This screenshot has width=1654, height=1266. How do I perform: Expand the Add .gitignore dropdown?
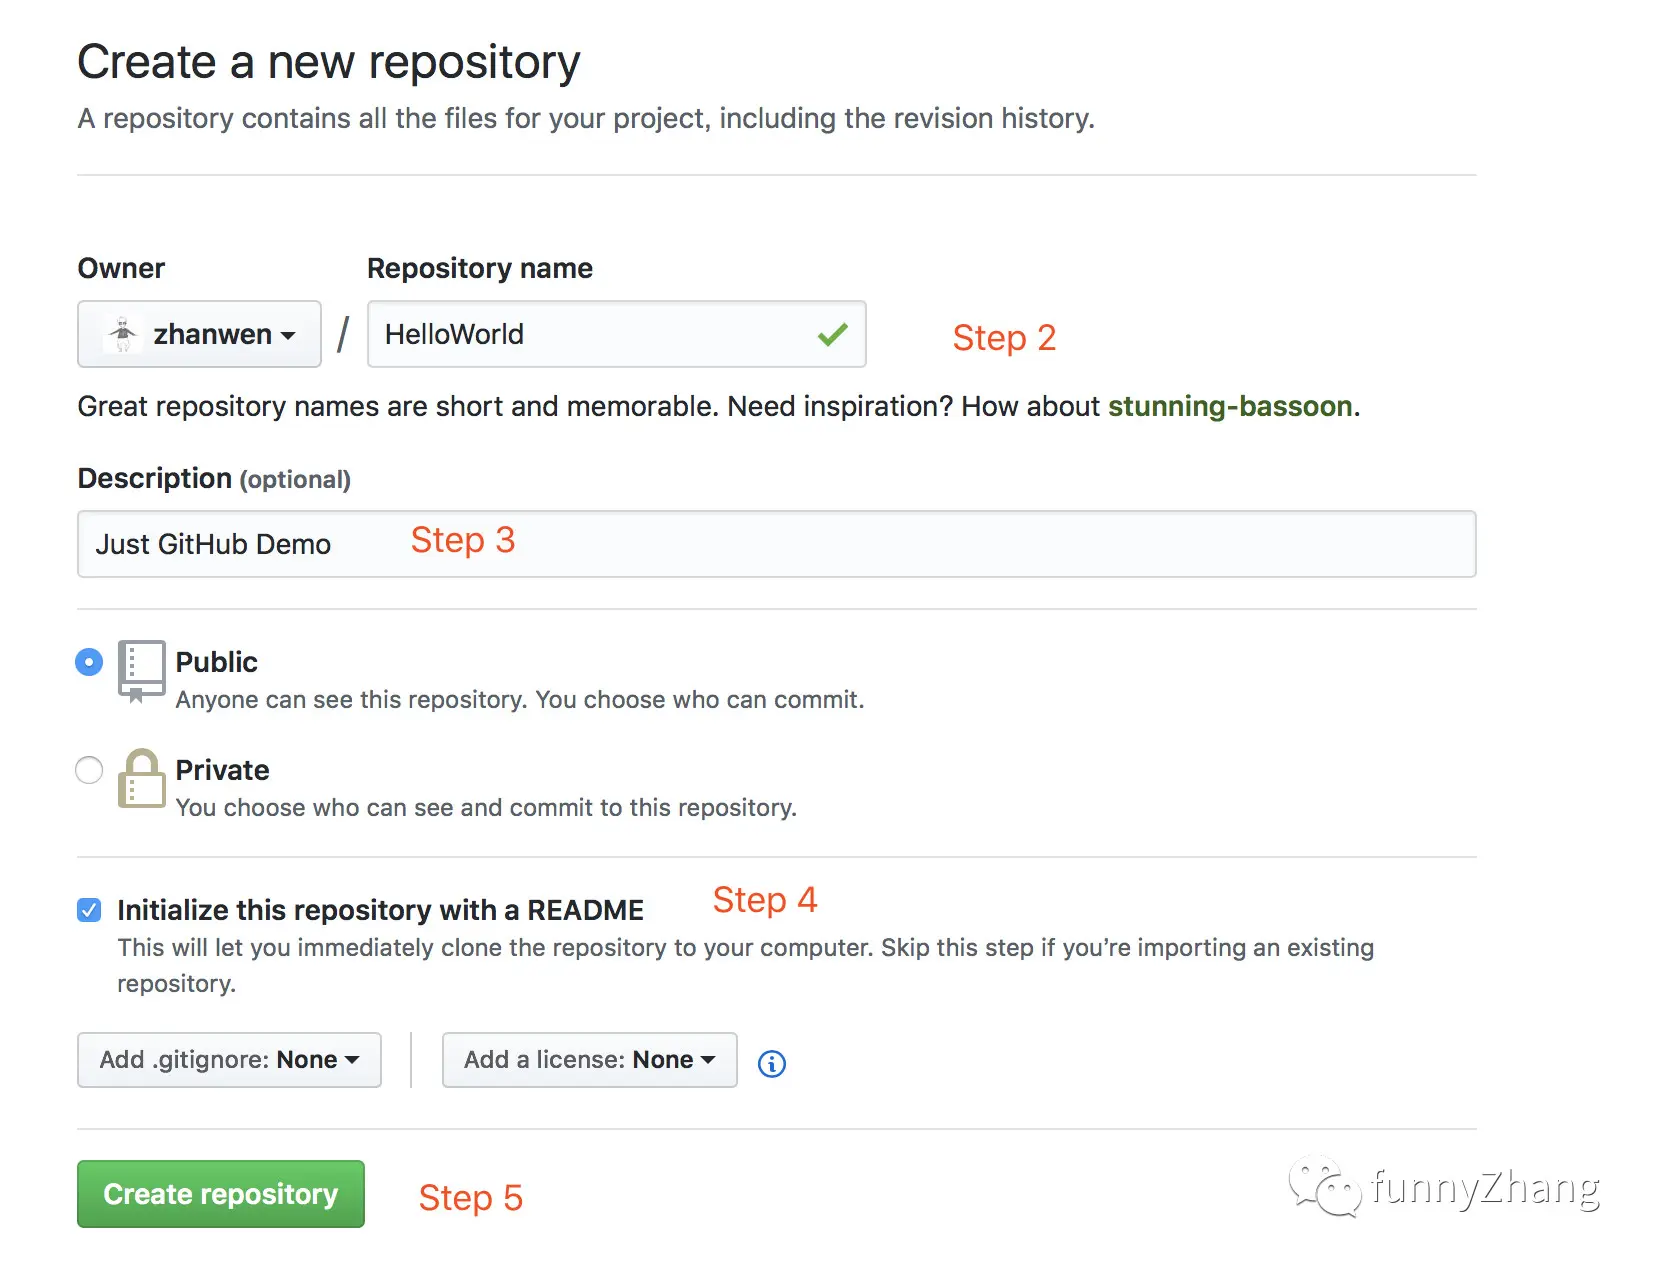point(229,1060)
